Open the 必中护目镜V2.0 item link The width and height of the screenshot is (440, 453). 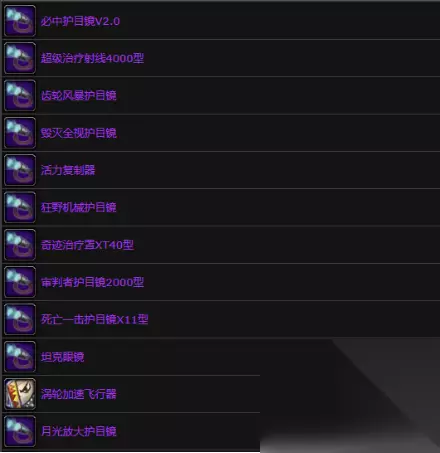[80, 21]
